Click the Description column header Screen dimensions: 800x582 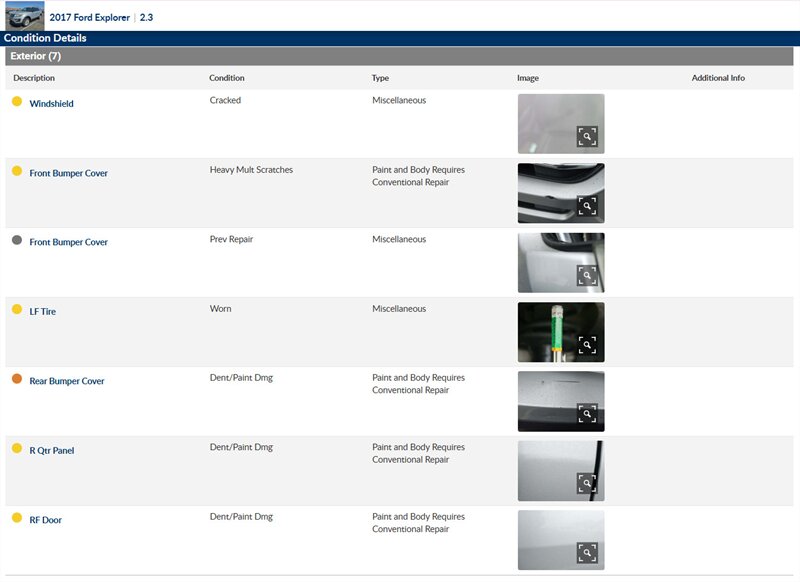point(34,78)
